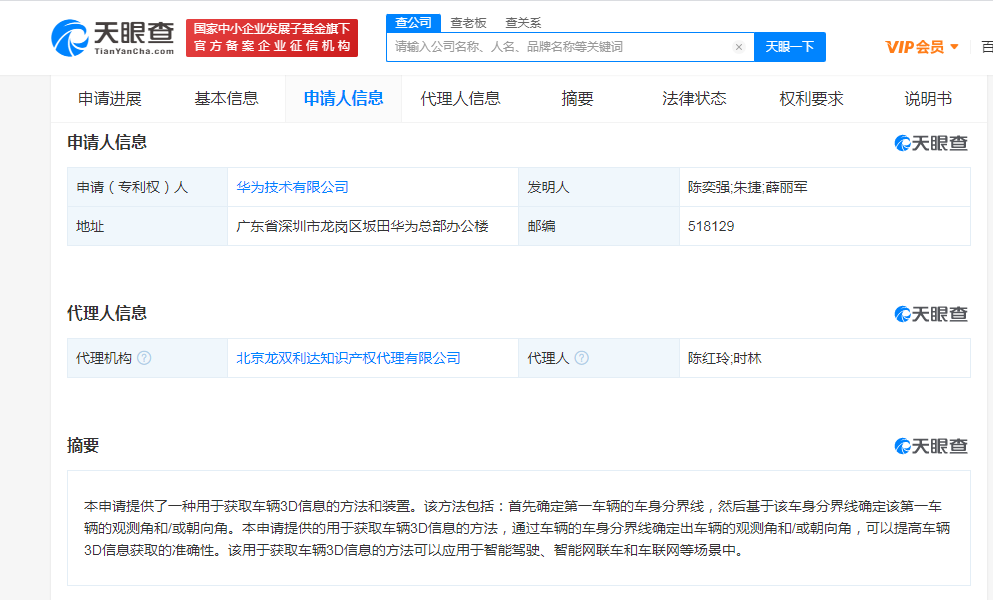Screen dimensions: 993x600
Task: Expand the VIP会员 dropdown
Action: click(922, 47)
